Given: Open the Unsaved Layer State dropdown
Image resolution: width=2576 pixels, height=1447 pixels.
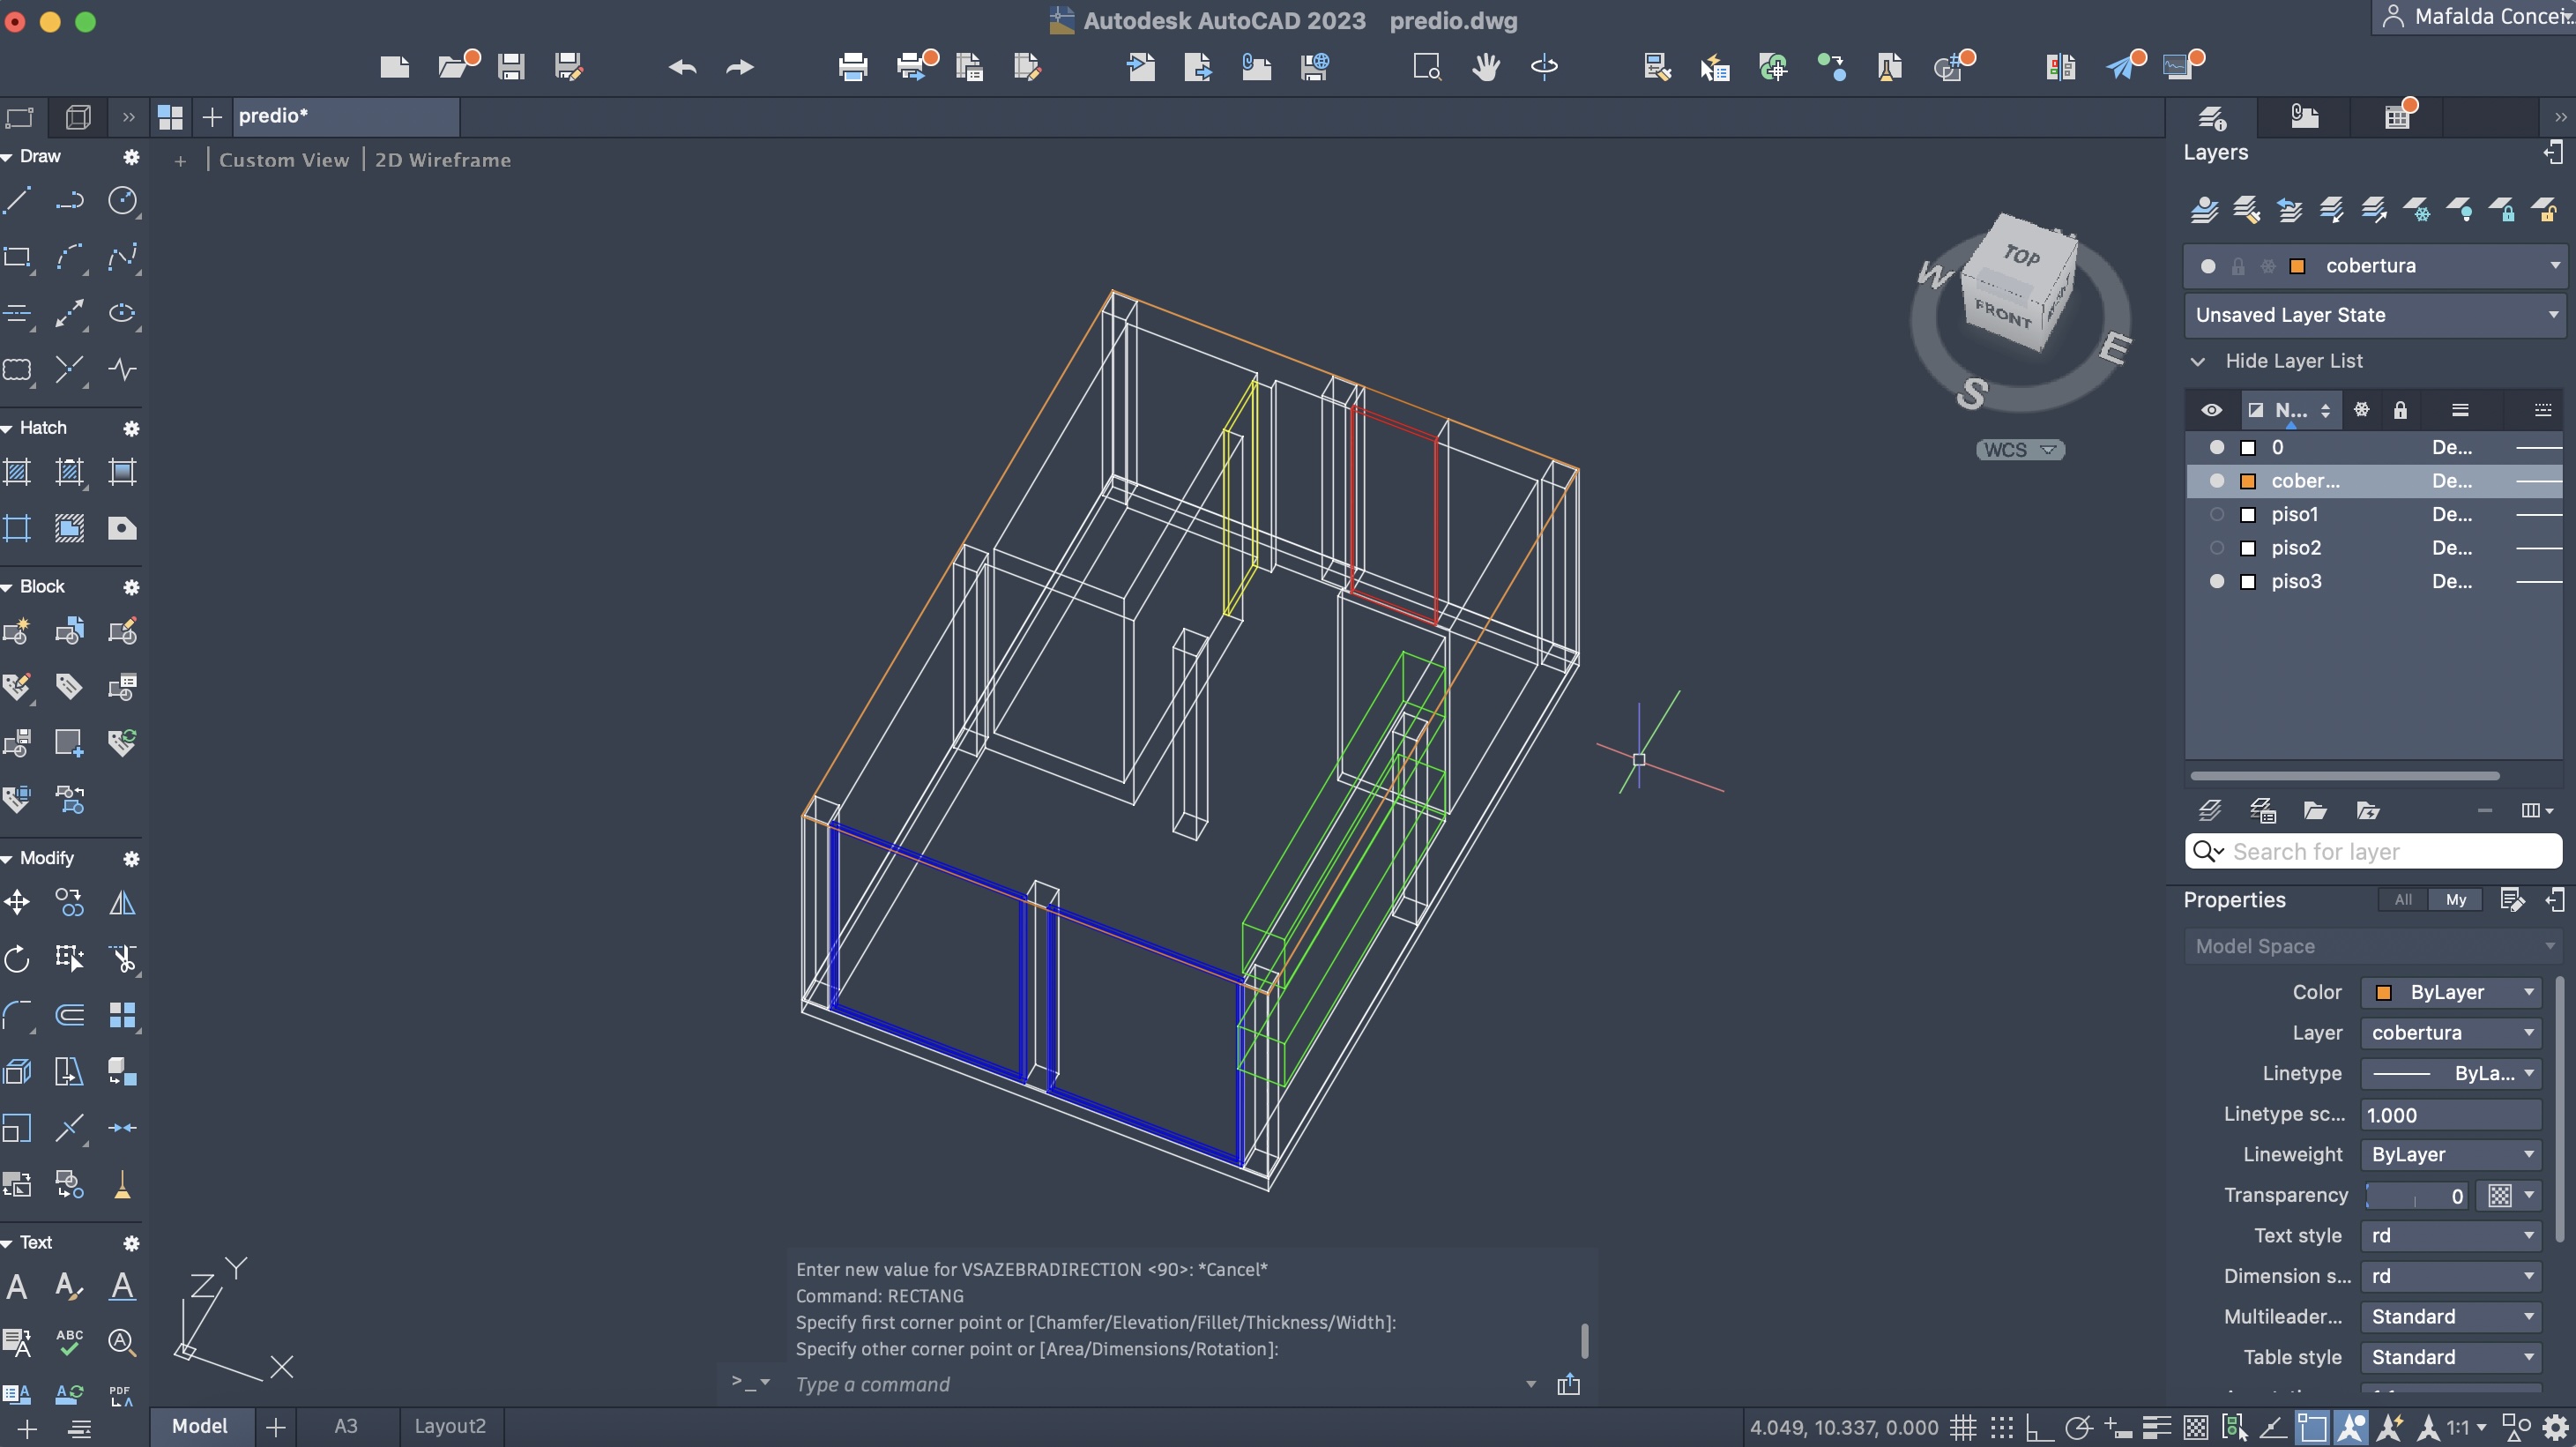Looking at the screenshot, I should coord(2373,315).
